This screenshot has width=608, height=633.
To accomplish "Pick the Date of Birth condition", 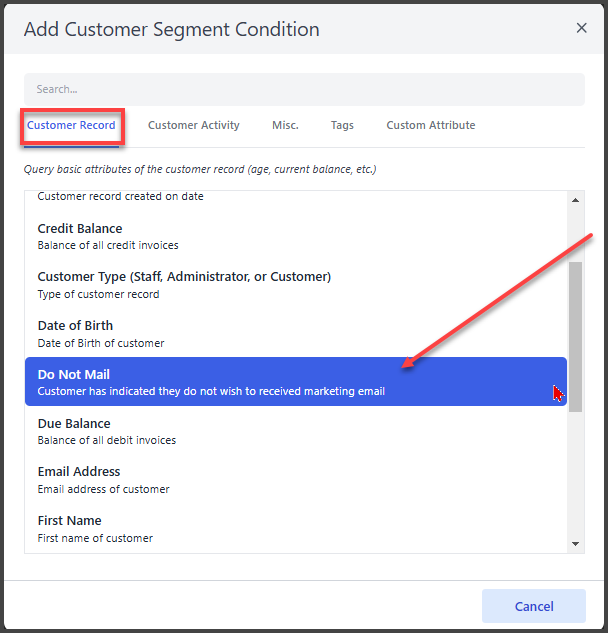I will point(296,334).
